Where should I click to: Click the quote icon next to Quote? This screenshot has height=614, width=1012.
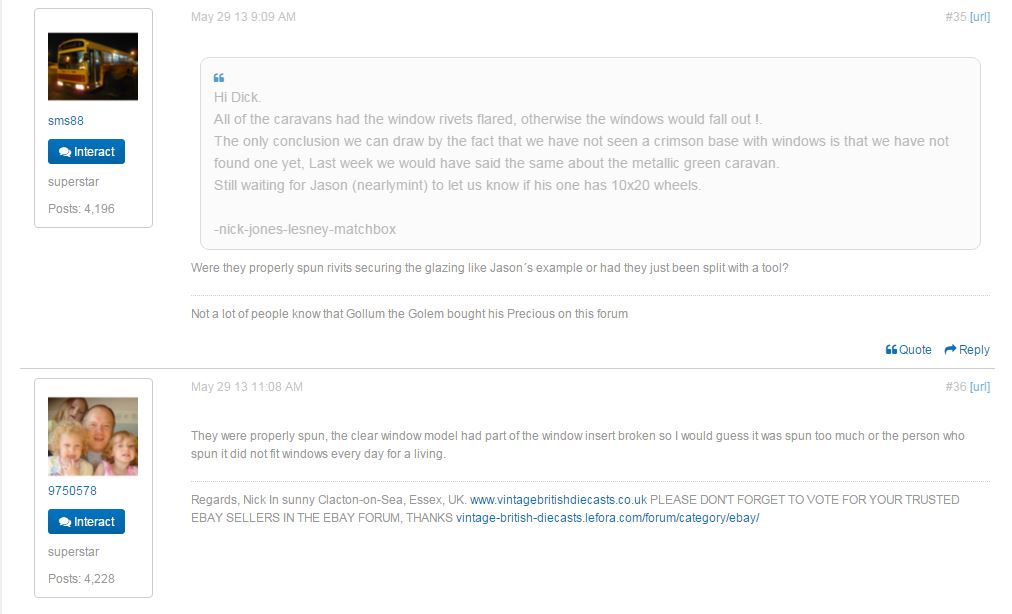click(891, 350)
